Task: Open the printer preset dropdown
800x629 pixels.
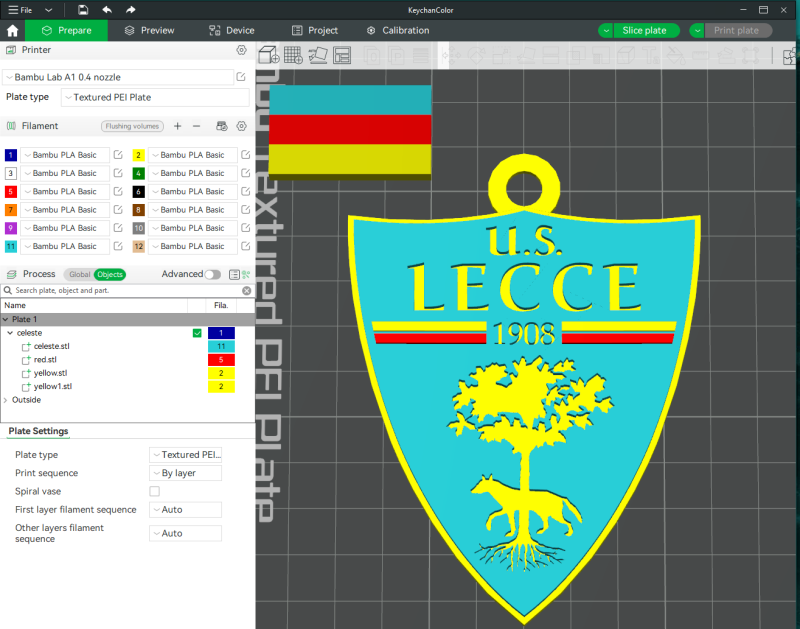Action: click(x=118, y=77)
